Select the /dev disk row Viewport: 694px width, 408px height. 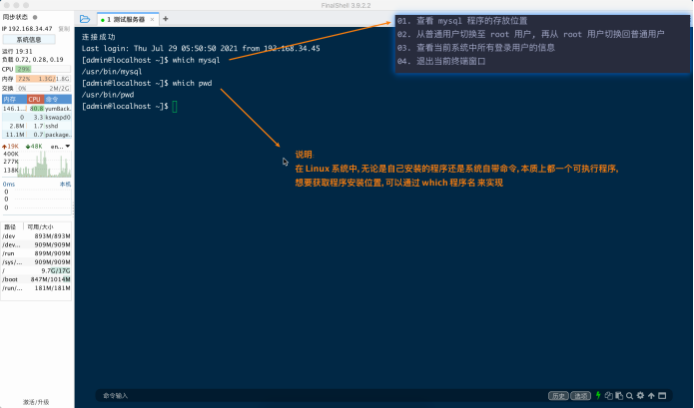pyautogui.click(x=36, y=236)
